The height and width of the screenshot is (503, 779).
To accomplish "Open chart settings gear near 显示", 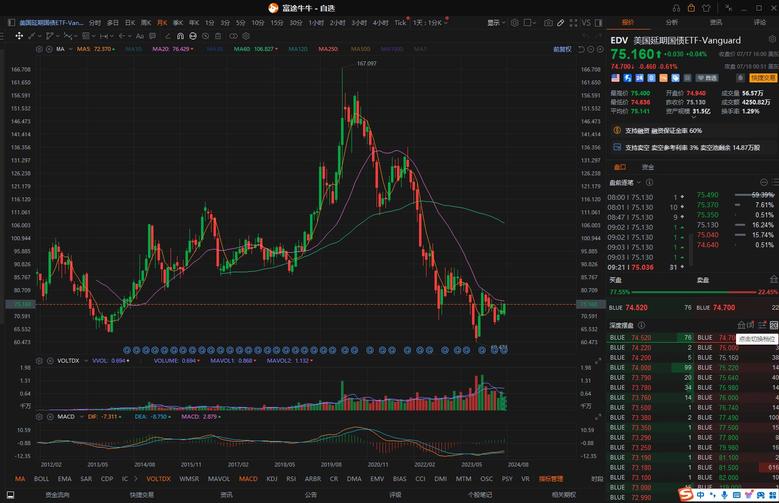I will tap(515, 23).
